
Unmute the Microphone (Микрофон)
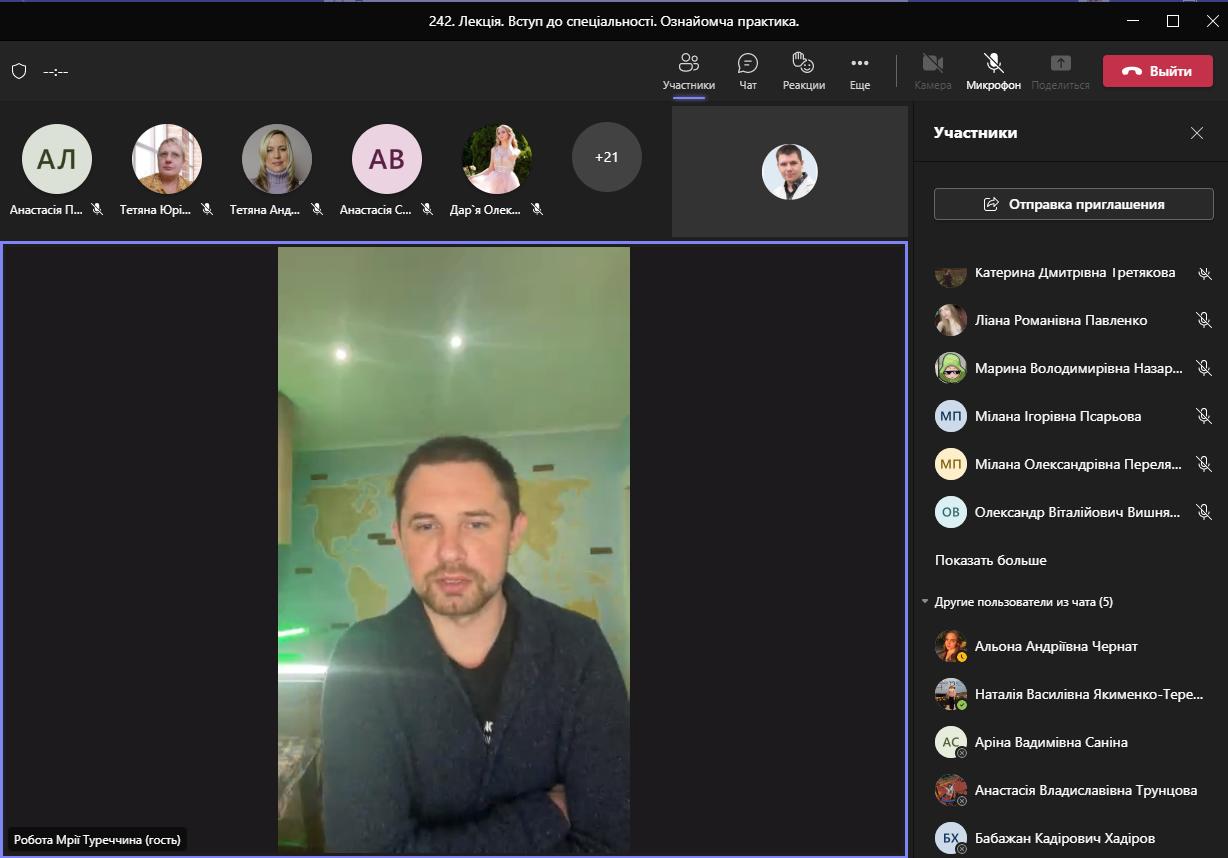point(993,65)
